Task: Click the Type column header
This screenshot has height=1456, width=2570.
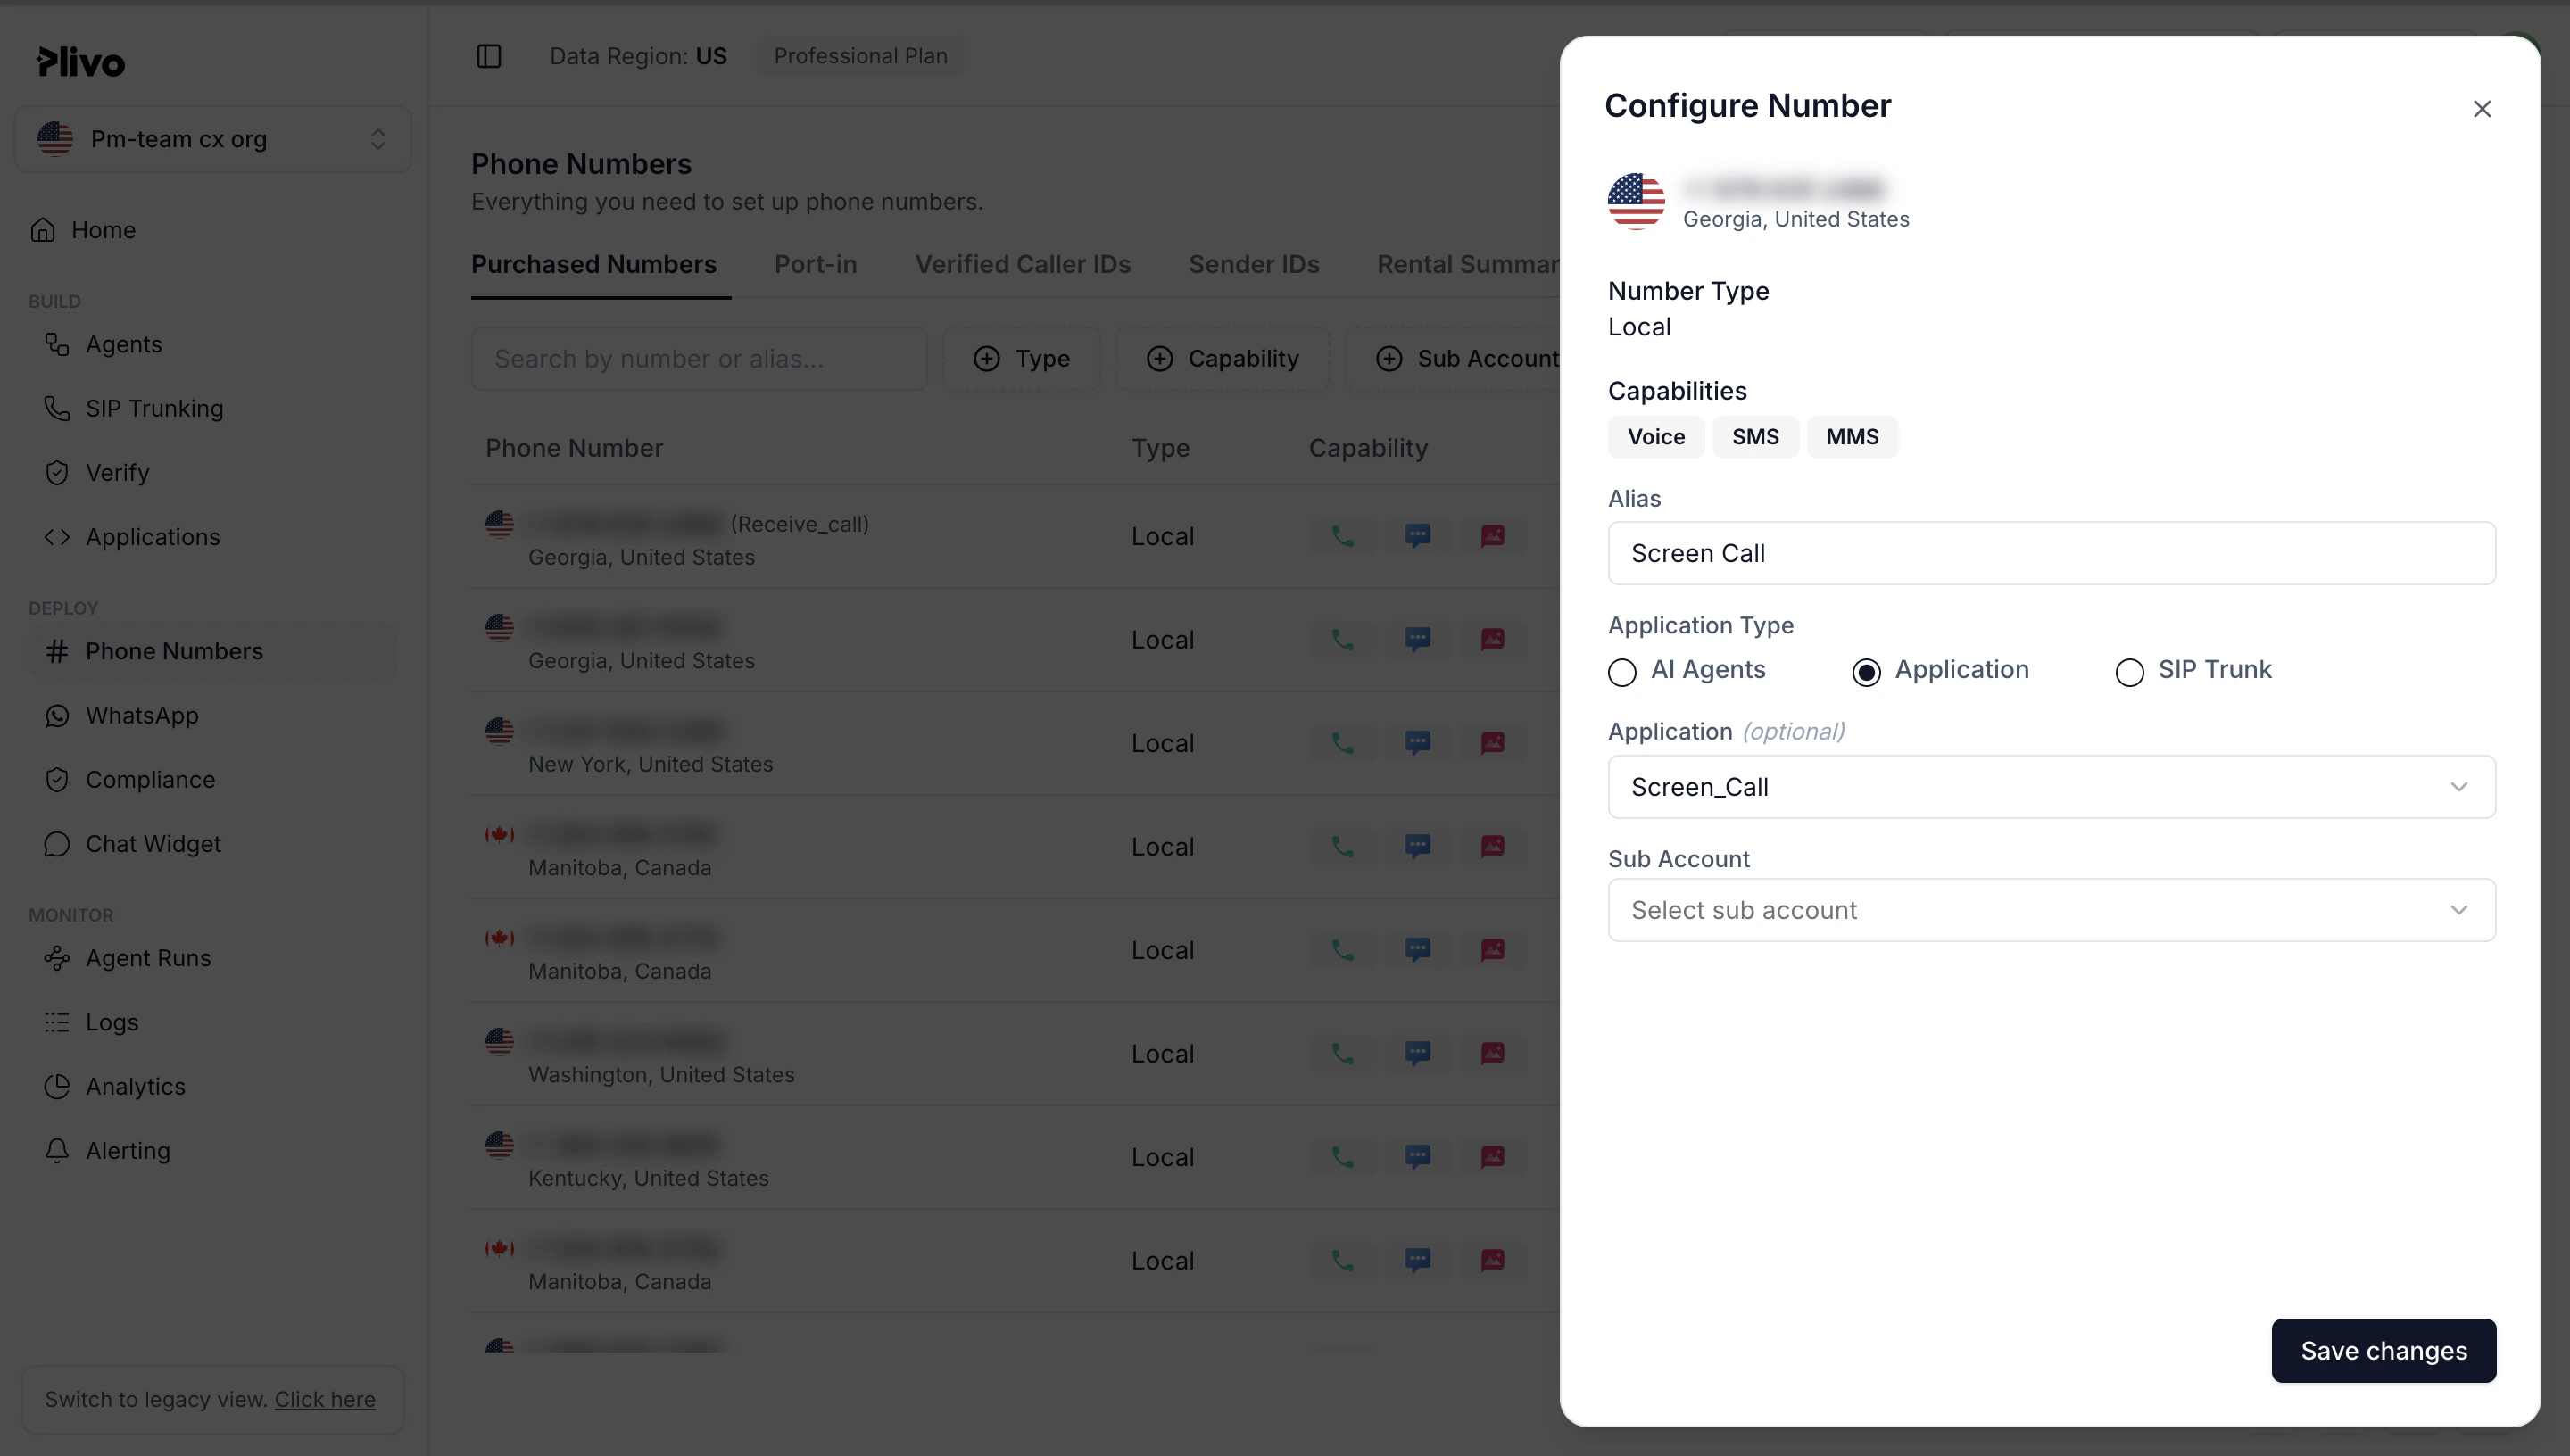Action: click(1160, 448)
